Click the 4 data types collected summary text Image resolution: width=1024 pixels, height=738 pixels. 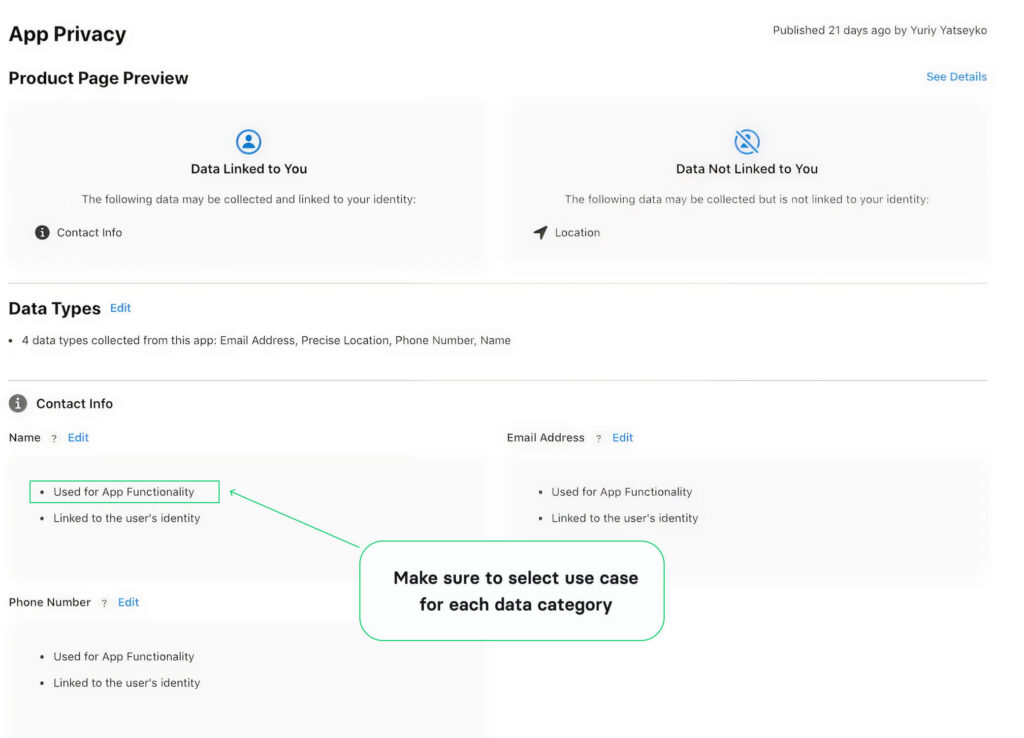[x=267, y=340]
